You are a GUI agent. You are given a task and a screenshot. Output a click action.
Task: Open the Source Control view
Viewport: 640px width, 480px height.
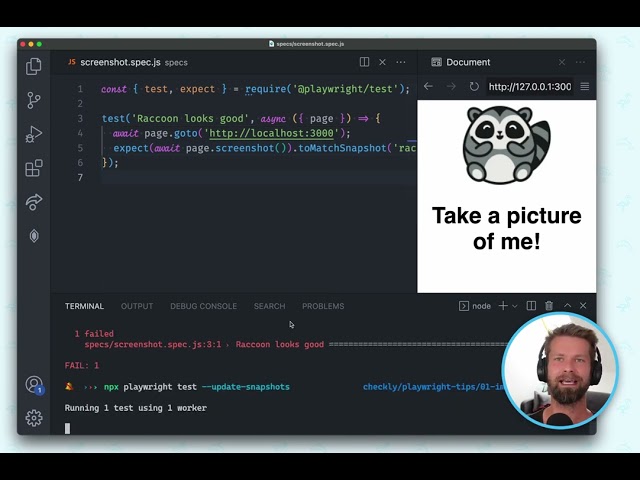click(x=34, y=100)
